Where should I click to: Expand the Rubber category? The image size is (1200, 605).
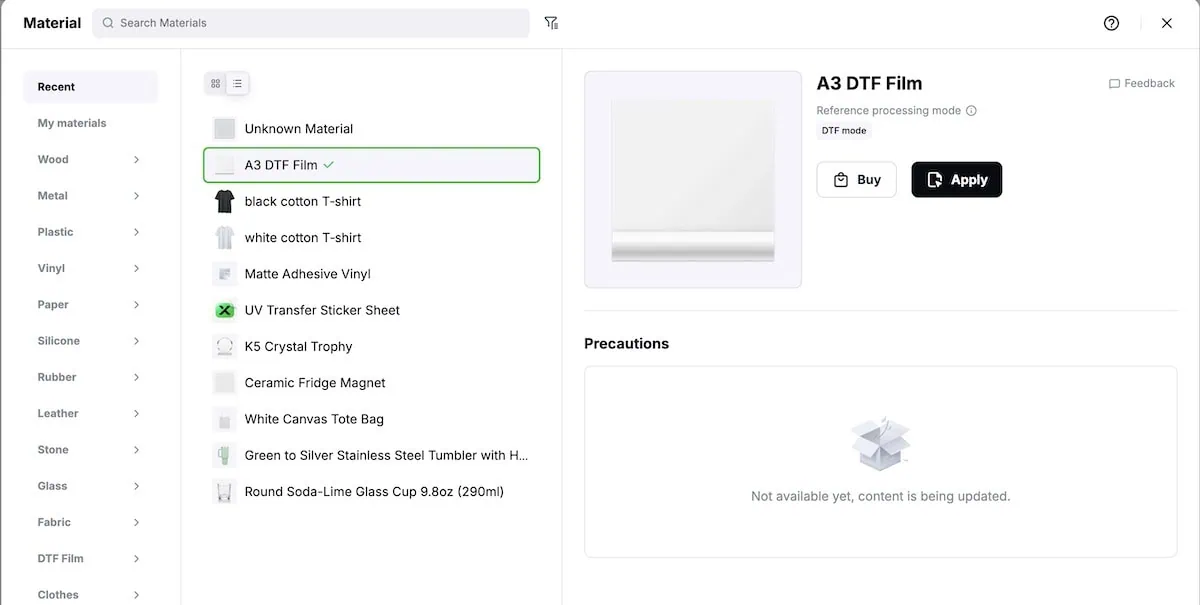coord(90,377)
